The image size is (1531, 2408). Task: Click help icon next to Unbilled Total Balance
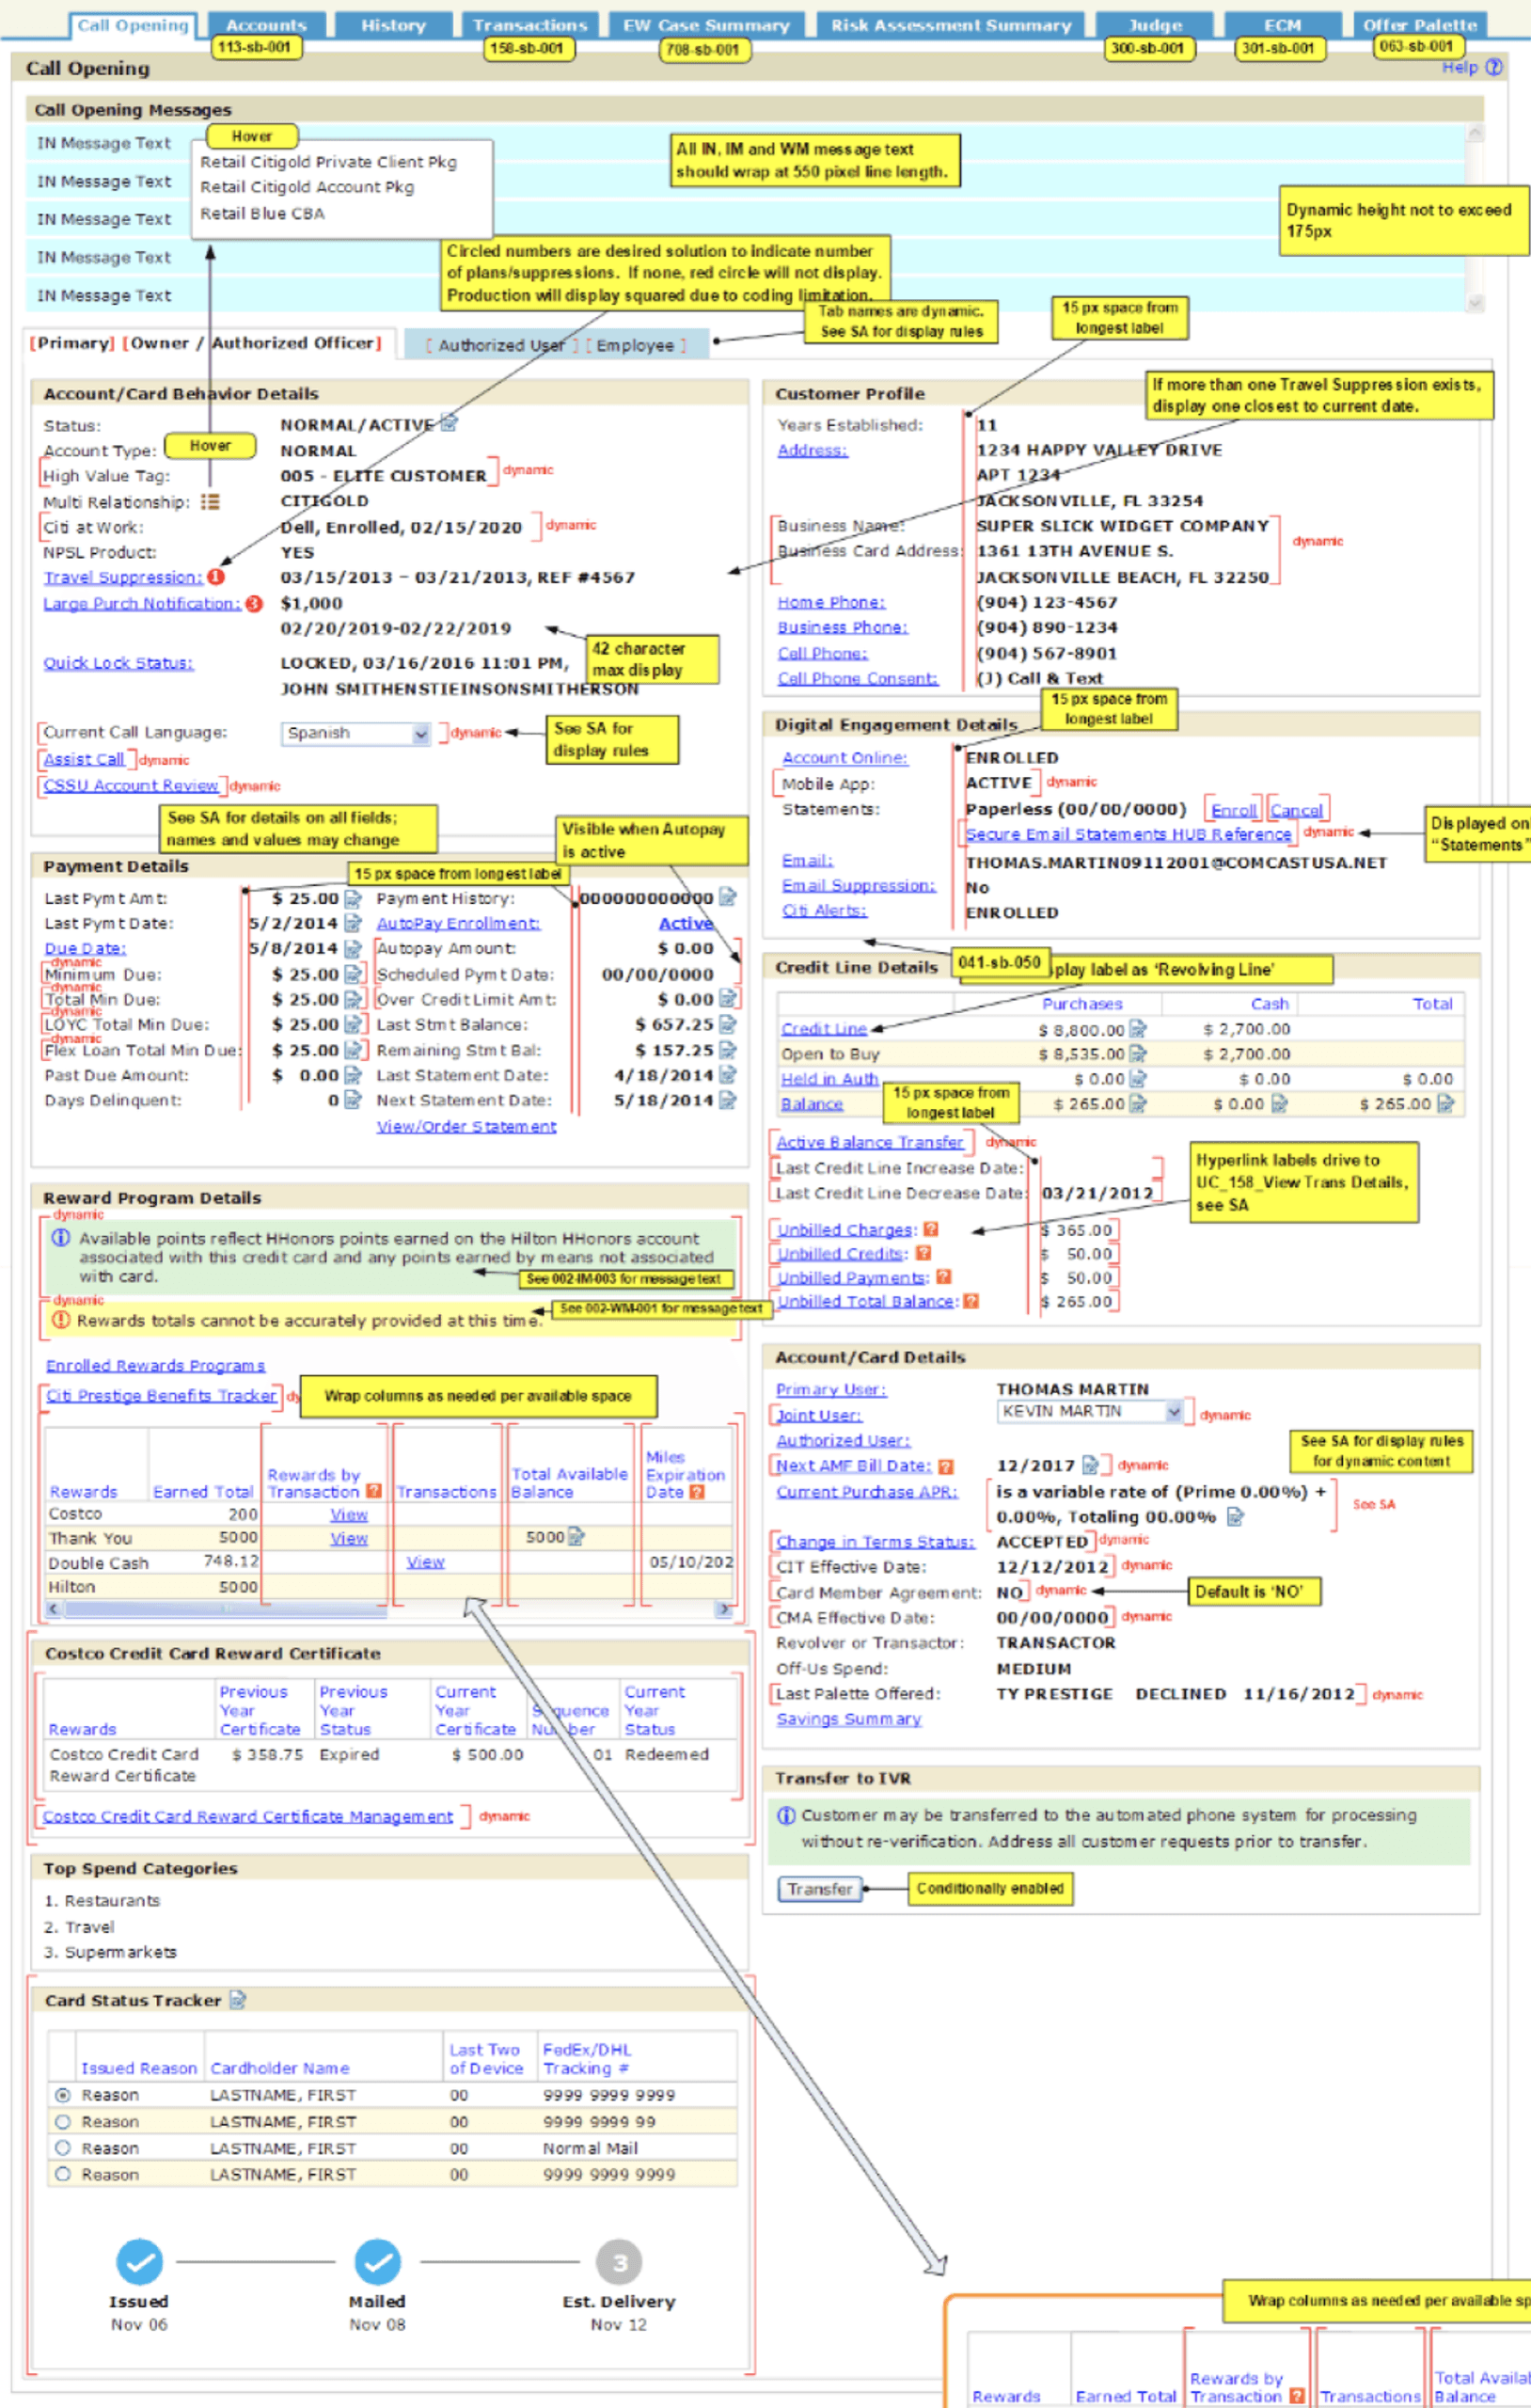[x=971, y=1301]
